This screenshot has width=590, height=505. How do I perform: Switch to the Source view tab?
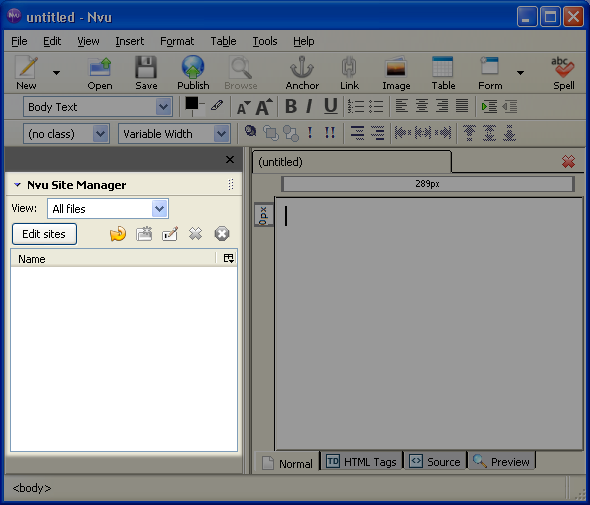[x=435, y=461]
